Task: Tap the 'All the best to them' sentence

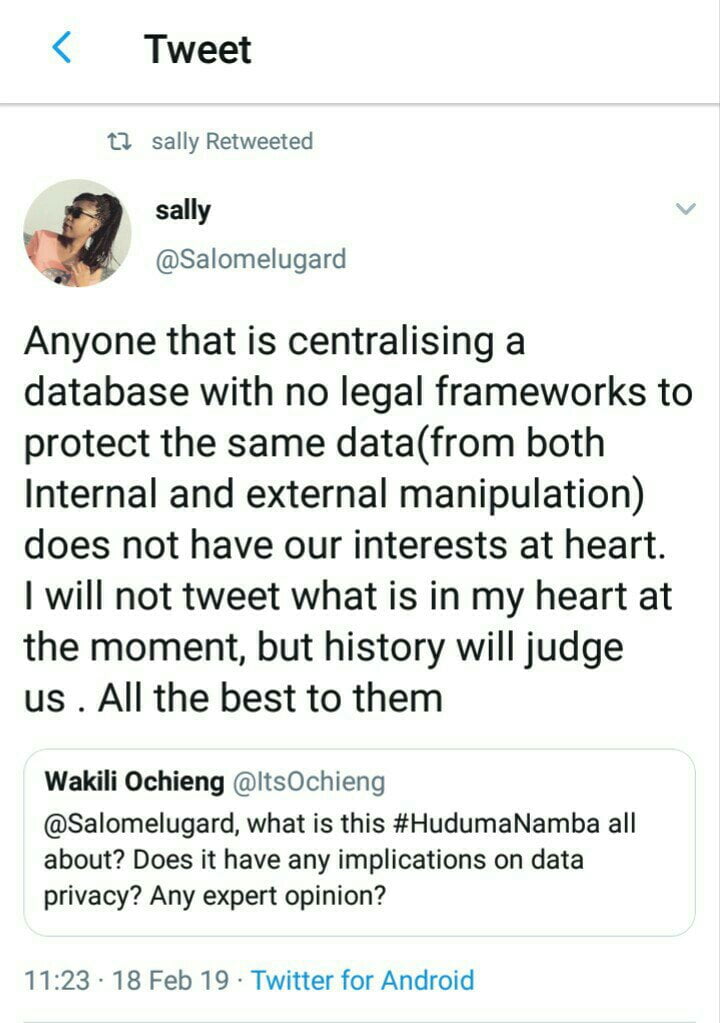Action: (x=271, y=697)
